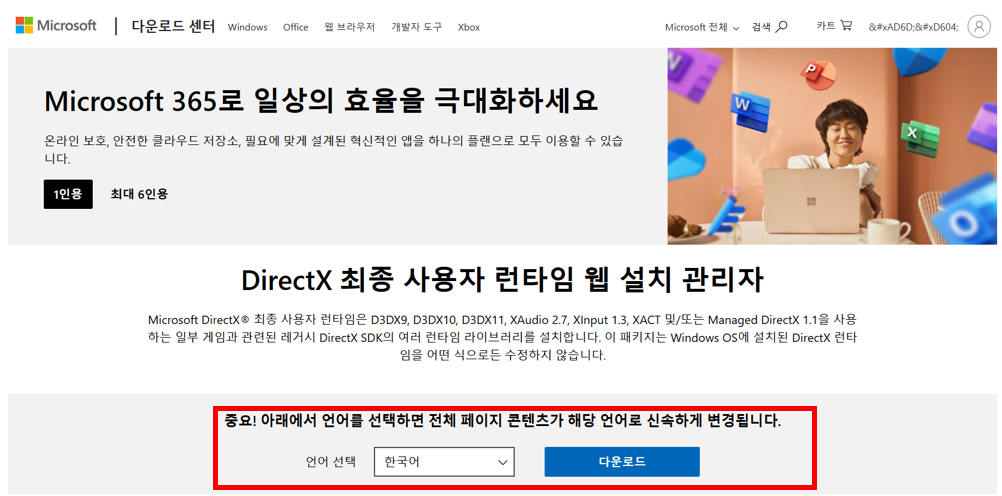Select the 최대 6인용 plan tab
This screenshot has height=496, width=1002.
pos(139,194)
